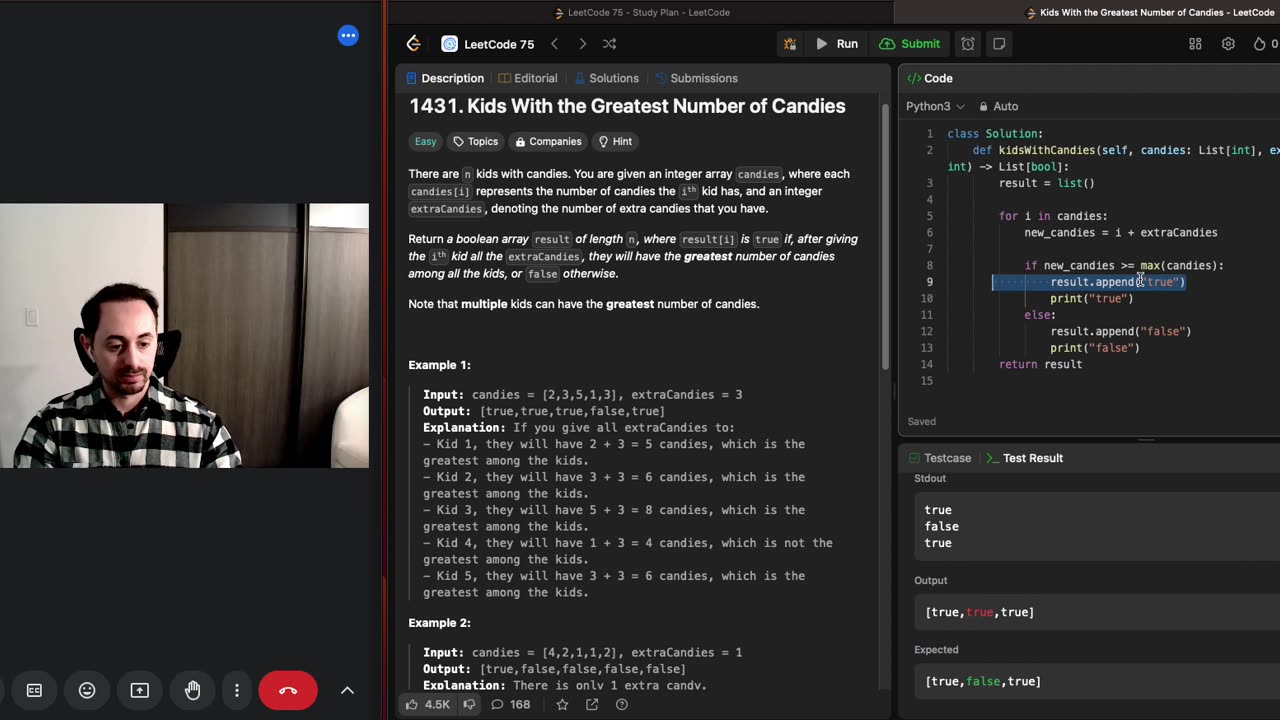Screen dimensions: 1280x720
Task: Click result.append("false") on line 12
Action: click(x=1121, y=331)
